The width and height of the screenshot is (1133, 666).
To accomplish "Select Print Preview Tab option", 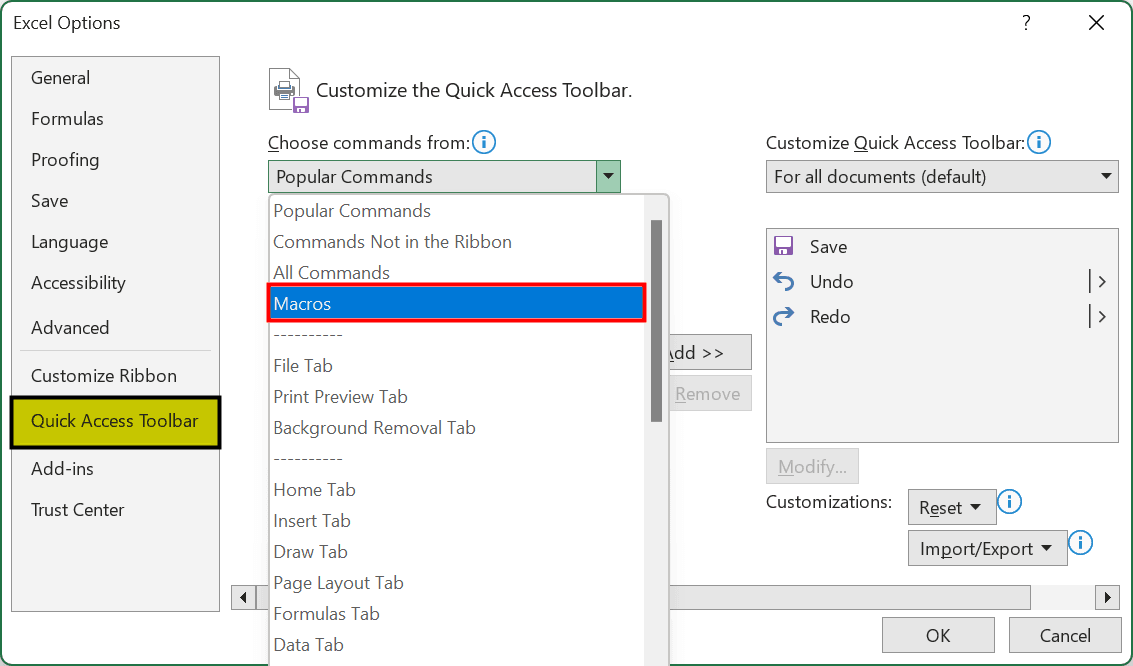I will point(457,397).
